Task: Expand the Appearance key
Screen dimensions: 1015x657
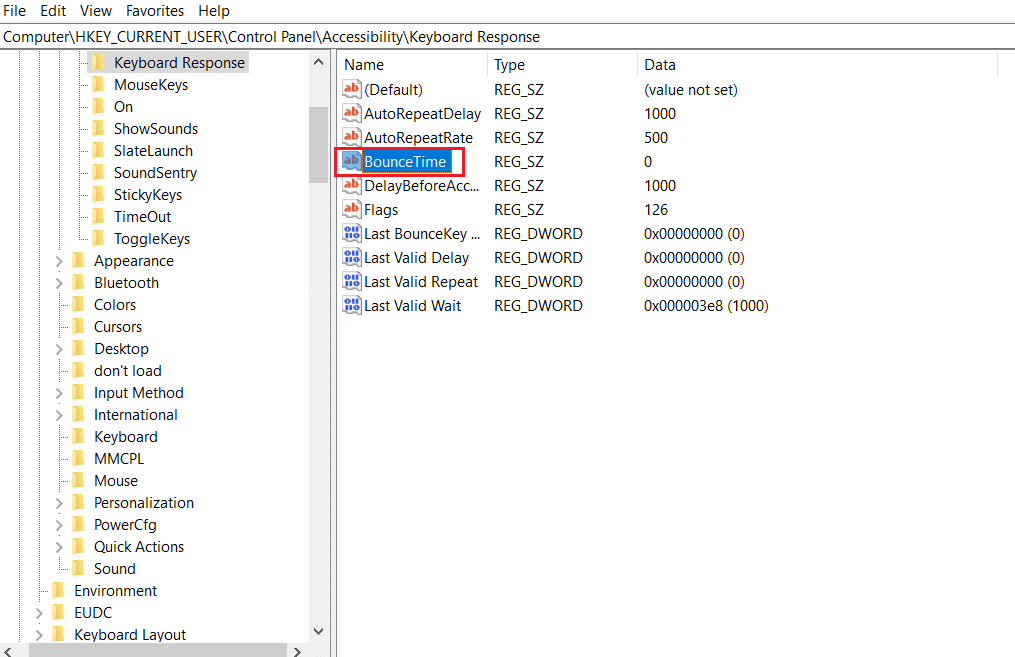Action: [59, 261]
